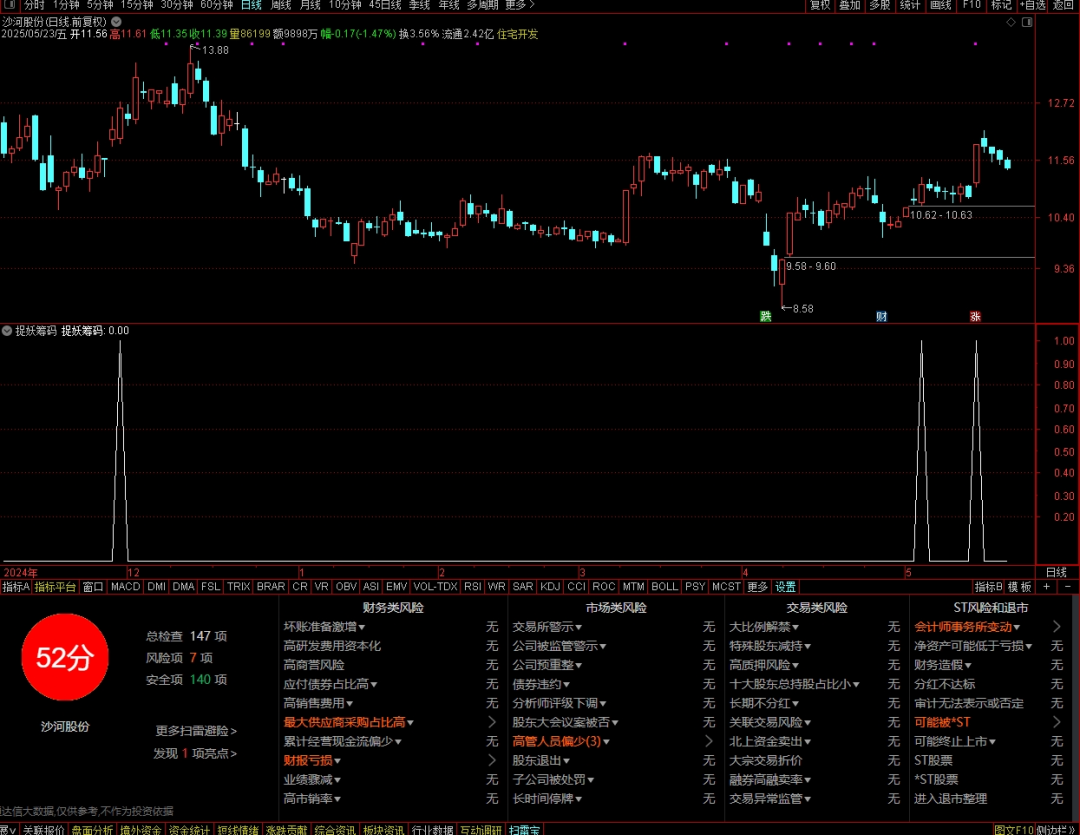The width and height of the screenshot is (1080, 835).
Task: Switch to the 月线 timeframe
Action: tap(311, 5)
